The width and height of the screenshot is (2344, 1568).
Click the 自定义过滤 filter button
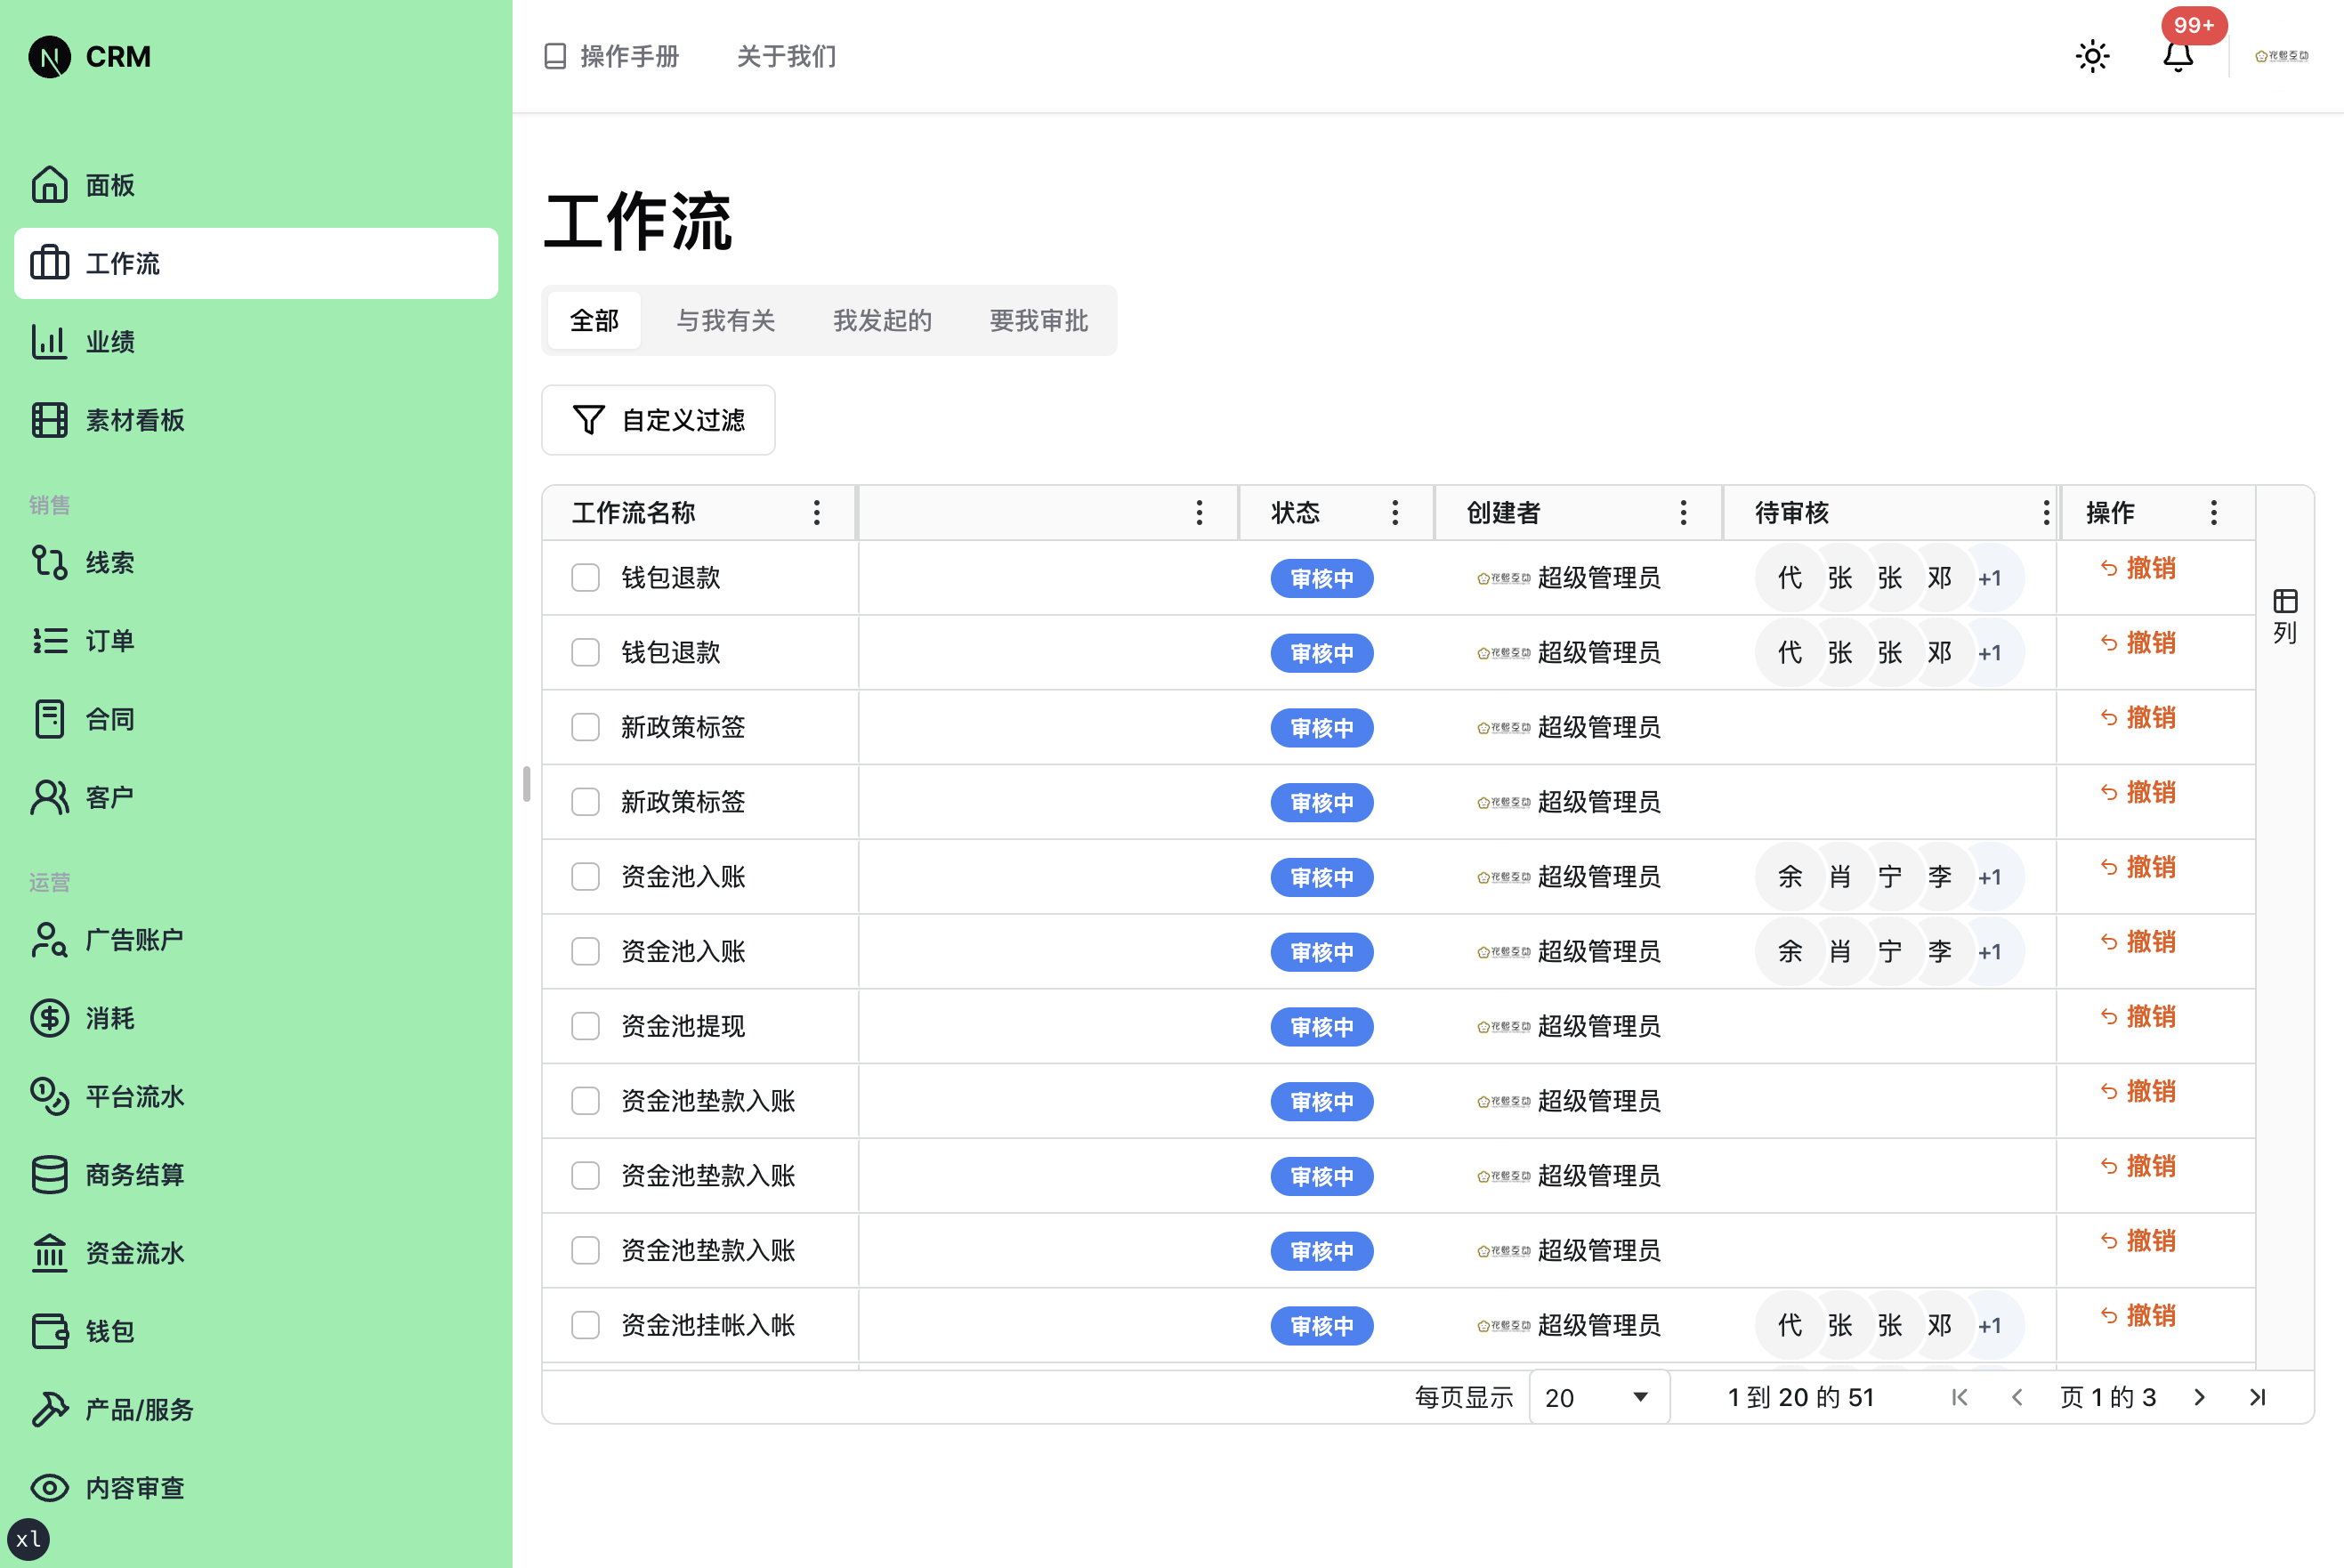click(x=658, y=420)
